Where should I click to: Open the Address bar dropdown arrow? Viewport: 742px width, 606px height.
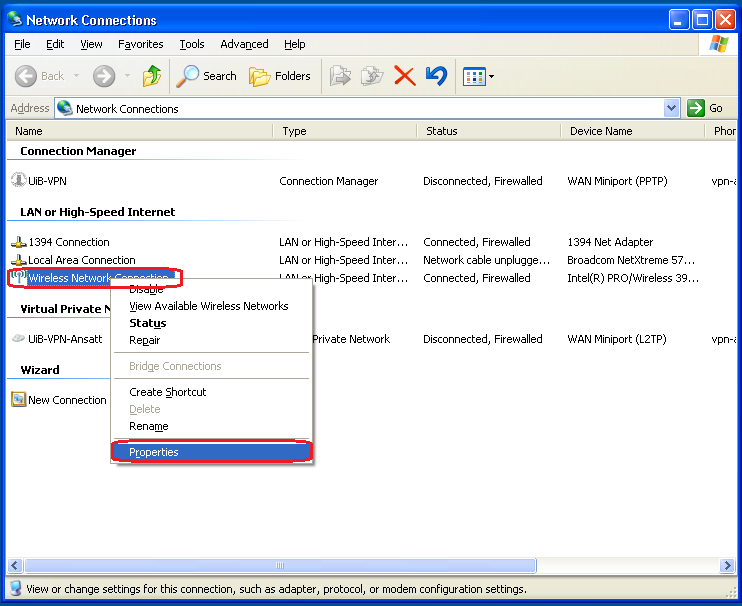click(x=671, y=108)
